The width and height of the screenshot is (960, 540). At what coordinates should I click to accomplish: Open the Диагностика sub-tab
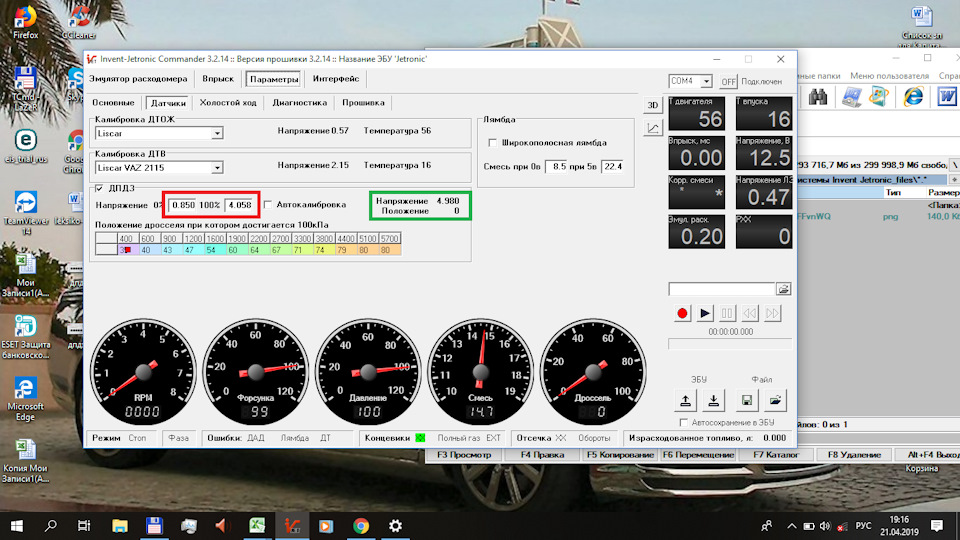299,102
